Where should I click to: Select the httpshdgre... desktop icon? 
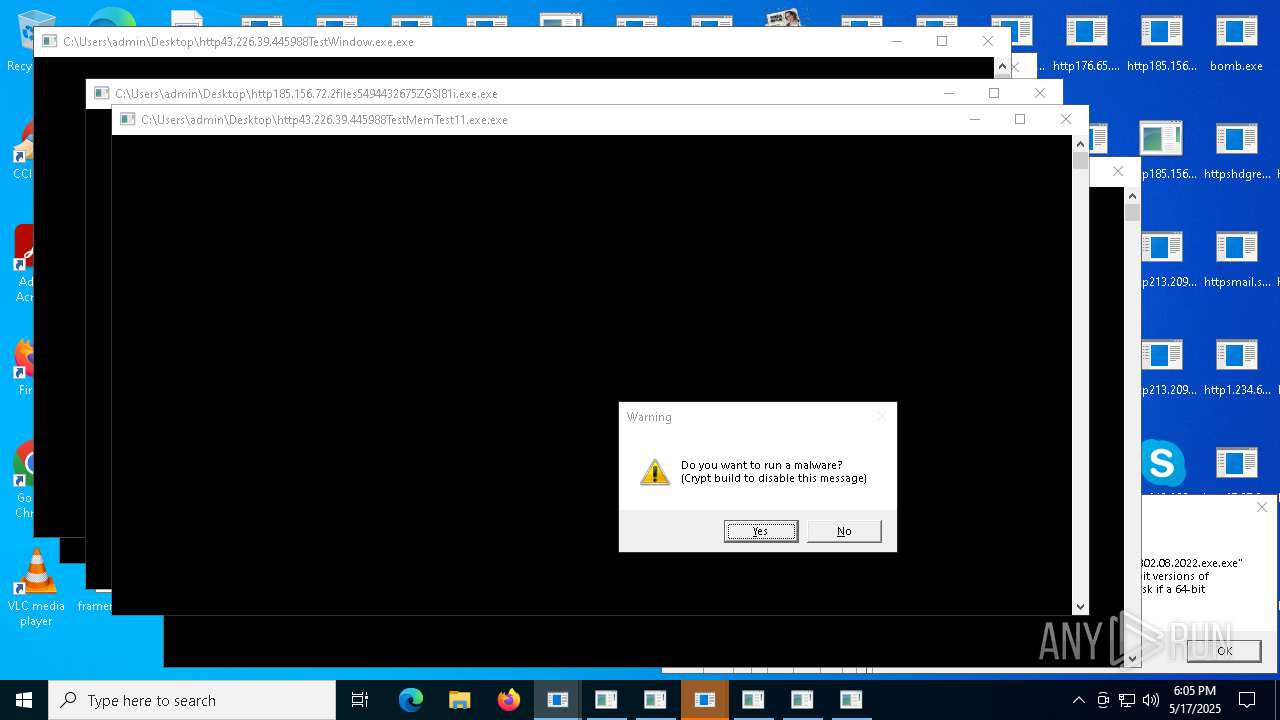[x=1236, y=151]
